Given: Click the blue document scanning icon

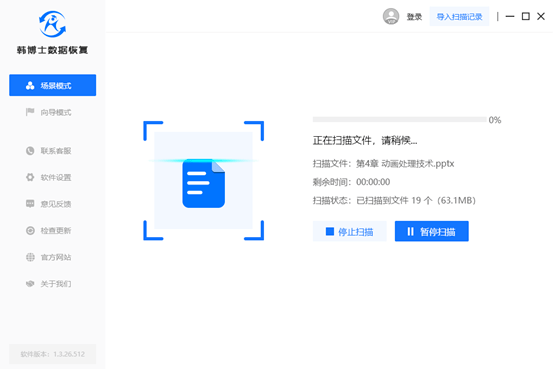Looking at the screenshot, I should point(204,183).
